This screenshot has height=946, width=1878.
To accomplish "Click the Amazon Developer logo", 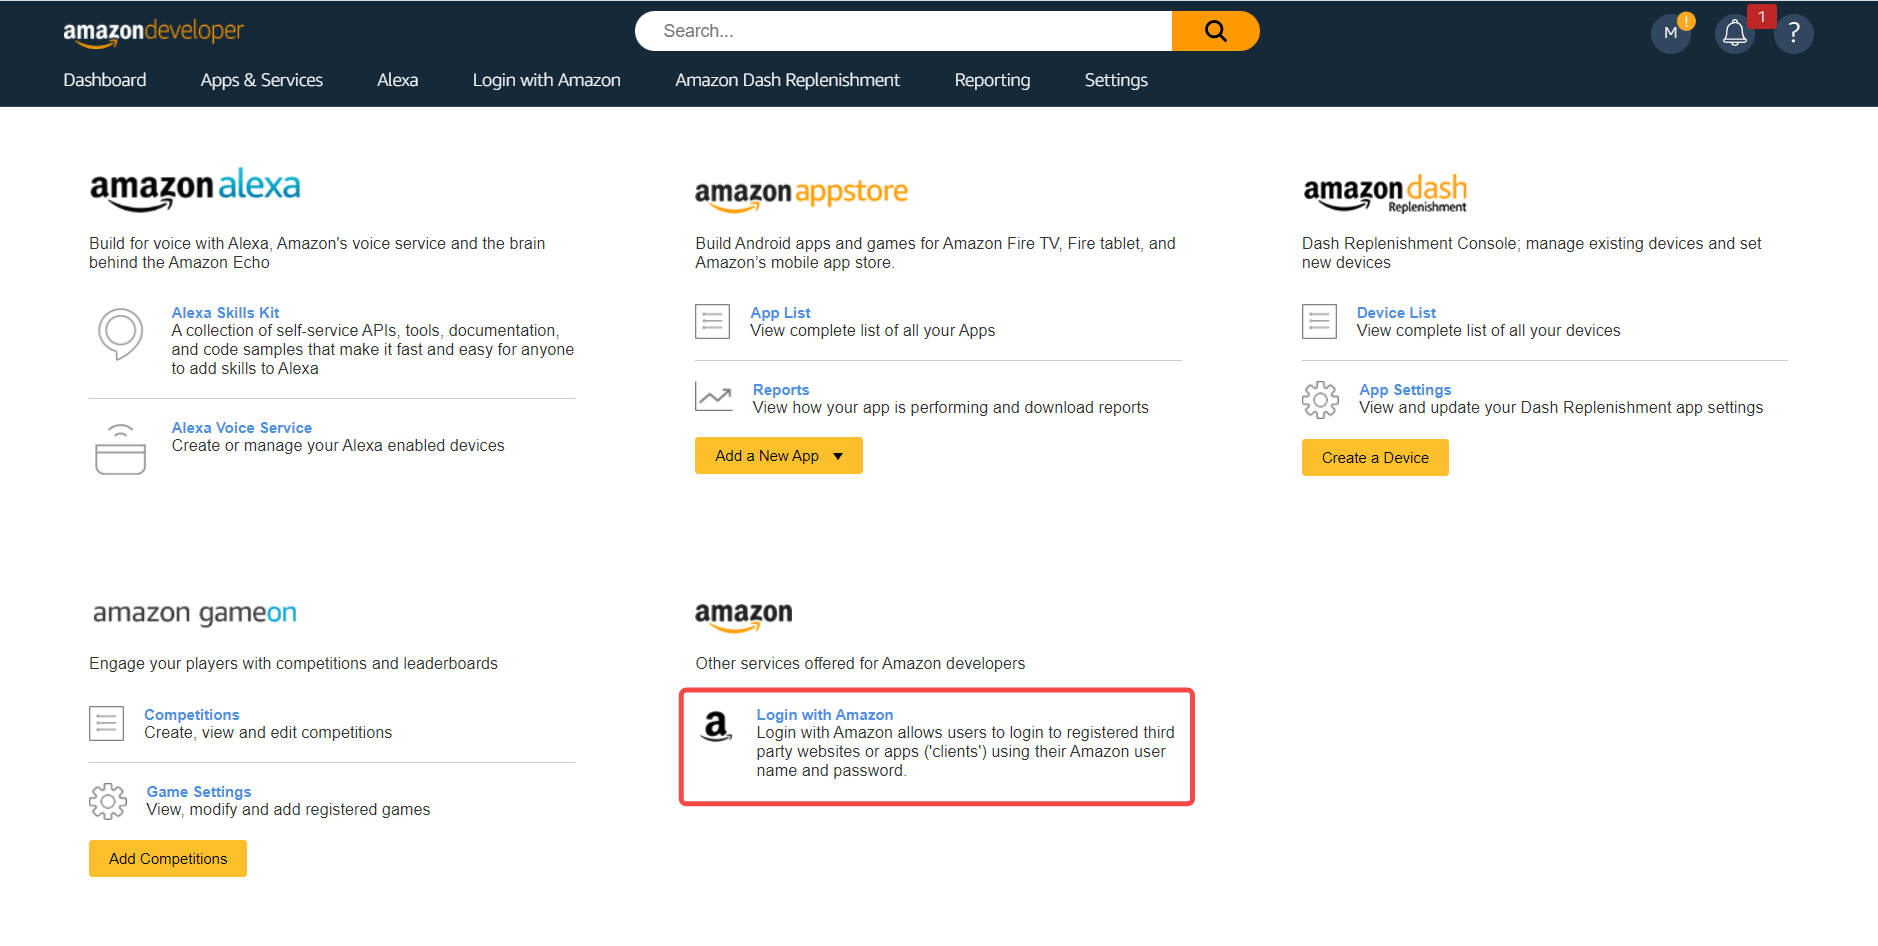I will (x=153, y=32).
